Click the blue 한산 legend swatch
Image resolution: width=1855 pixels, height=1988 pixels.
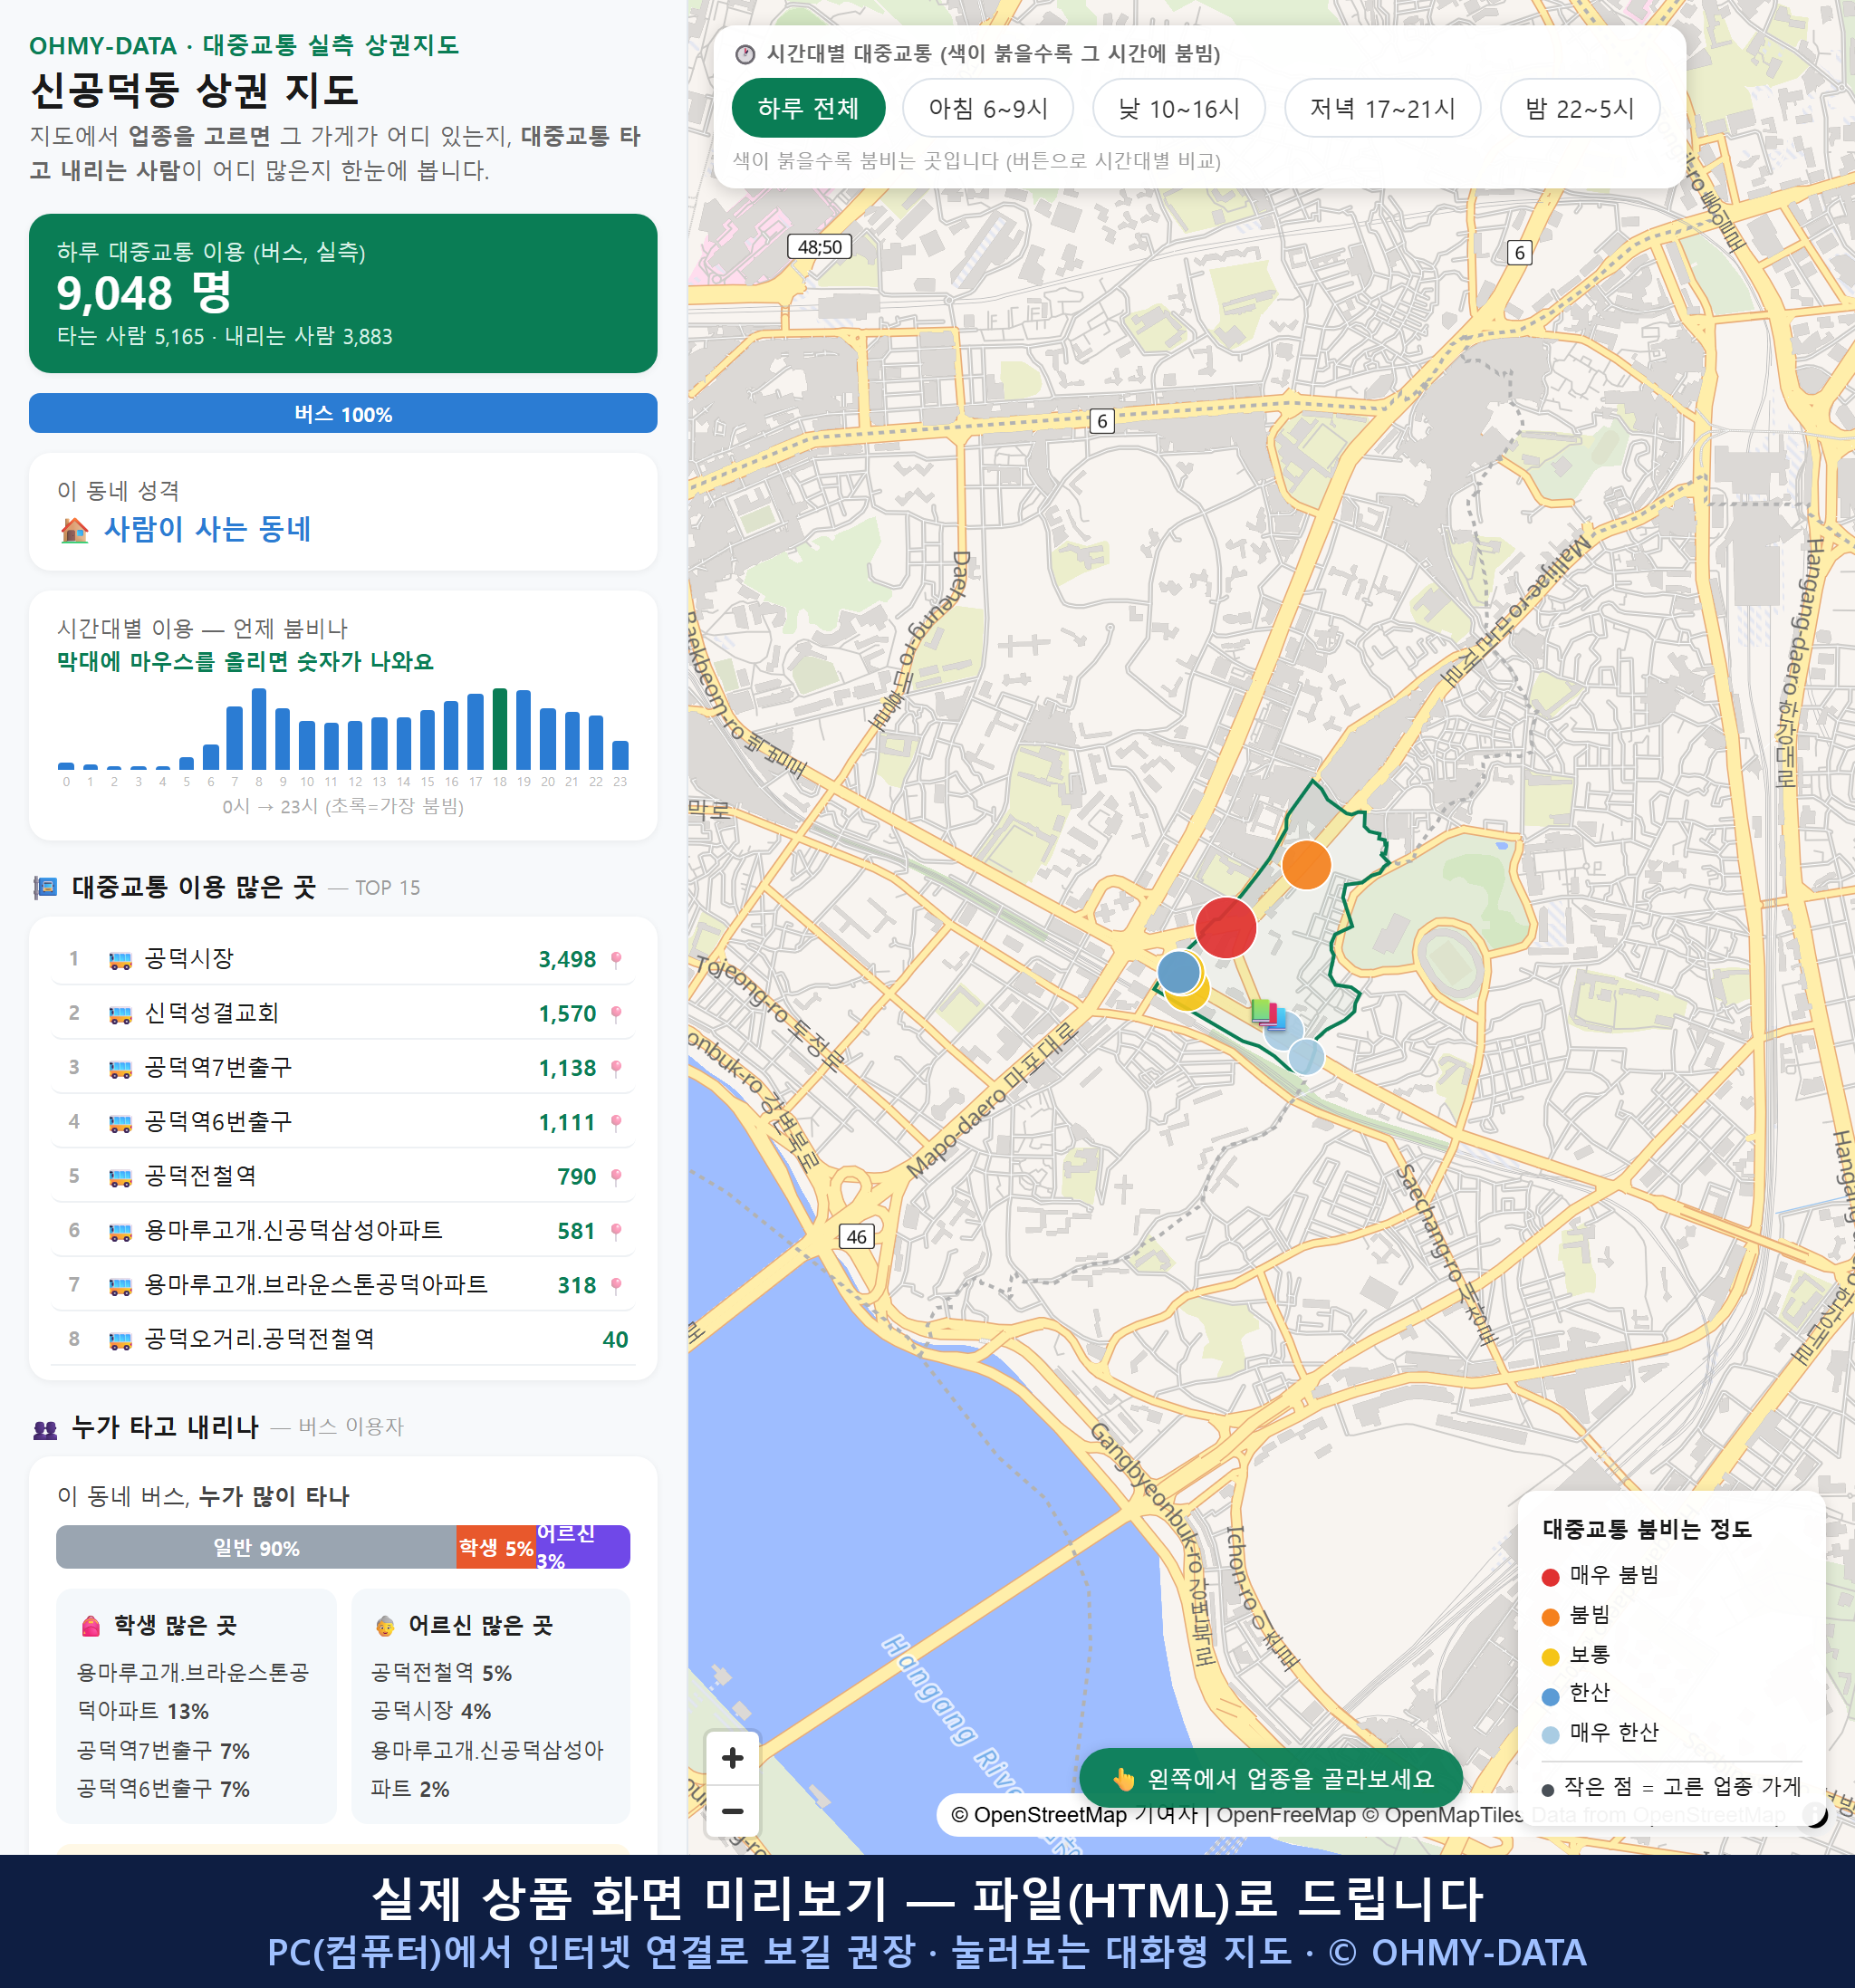pos(1550,1696)
